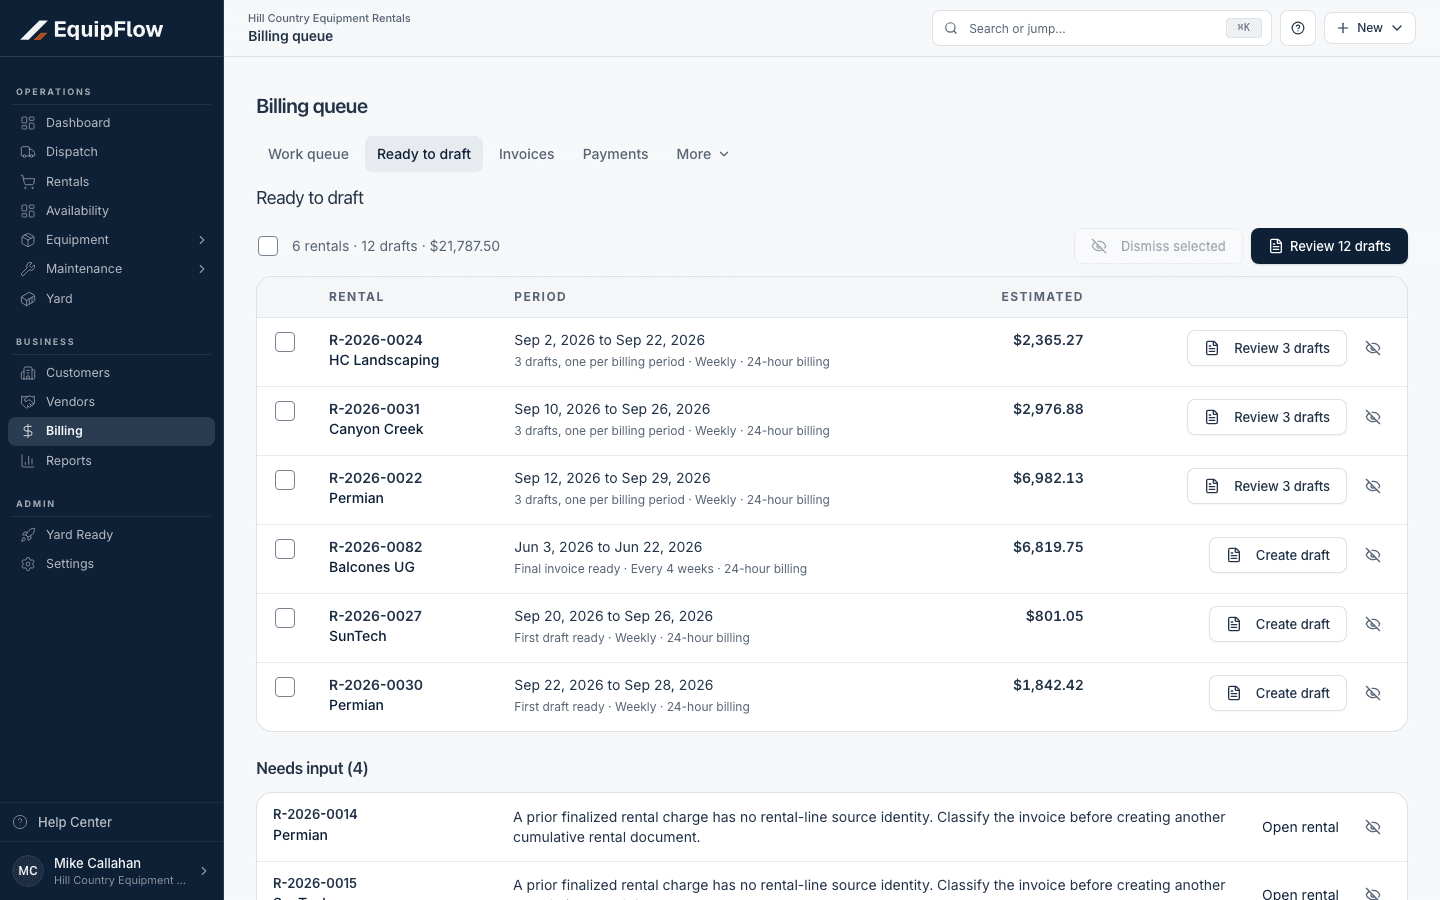This screenshot has height=900, width=1440.
Task: Dismiss rental R-2026-0024 with eye-off icon
Action: [x=1373, y=348]
